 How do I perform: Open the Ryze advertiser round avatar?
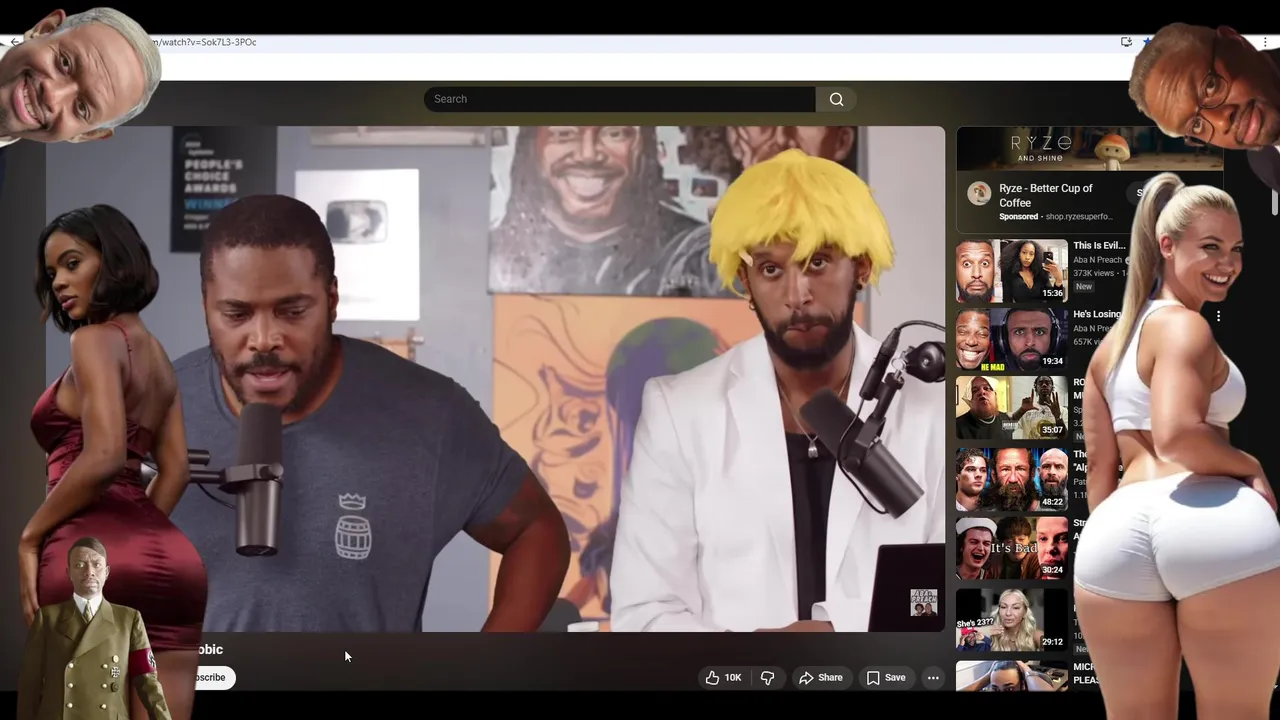[979, 193]
